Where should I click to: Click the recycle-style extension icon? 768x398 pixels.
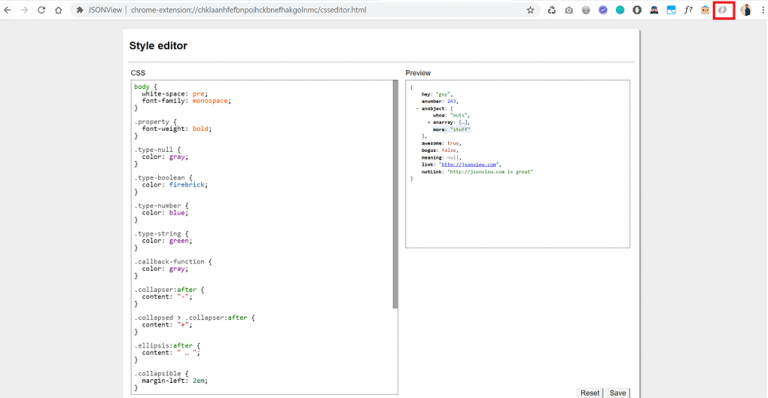pyautogui.click(x=552, y=10)
